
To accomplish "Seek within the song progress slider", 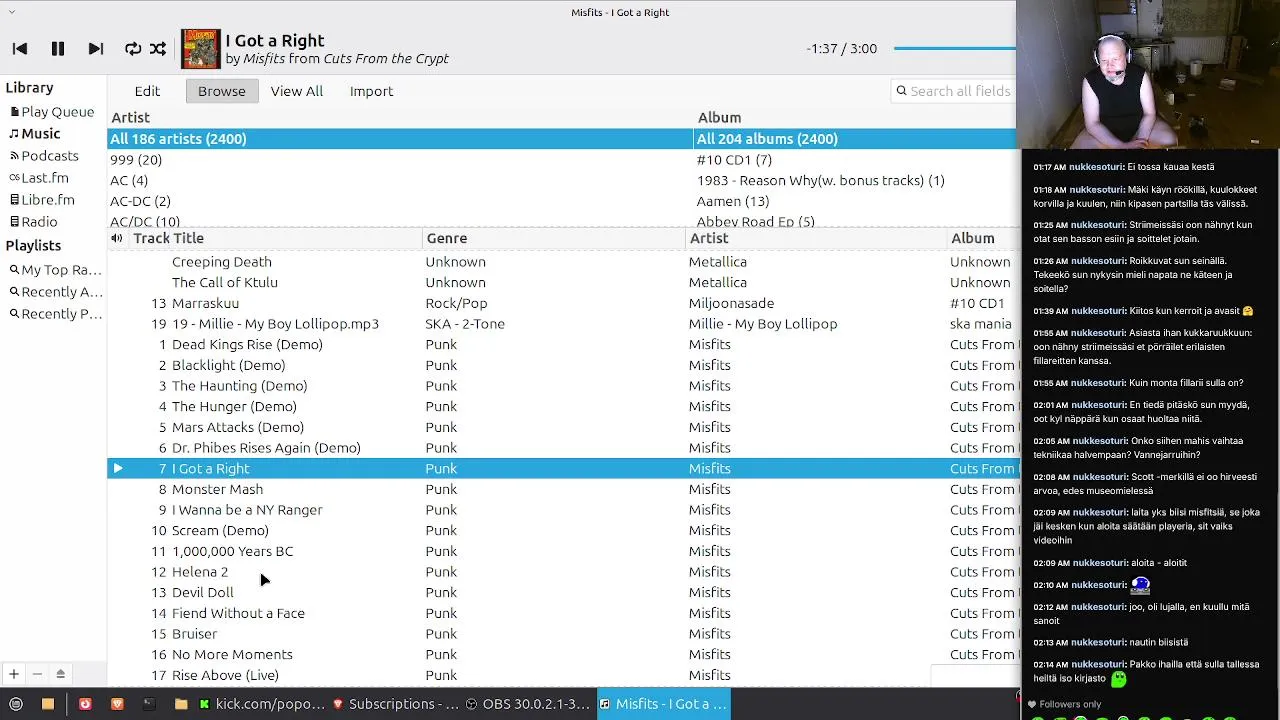I will point(954,48).
